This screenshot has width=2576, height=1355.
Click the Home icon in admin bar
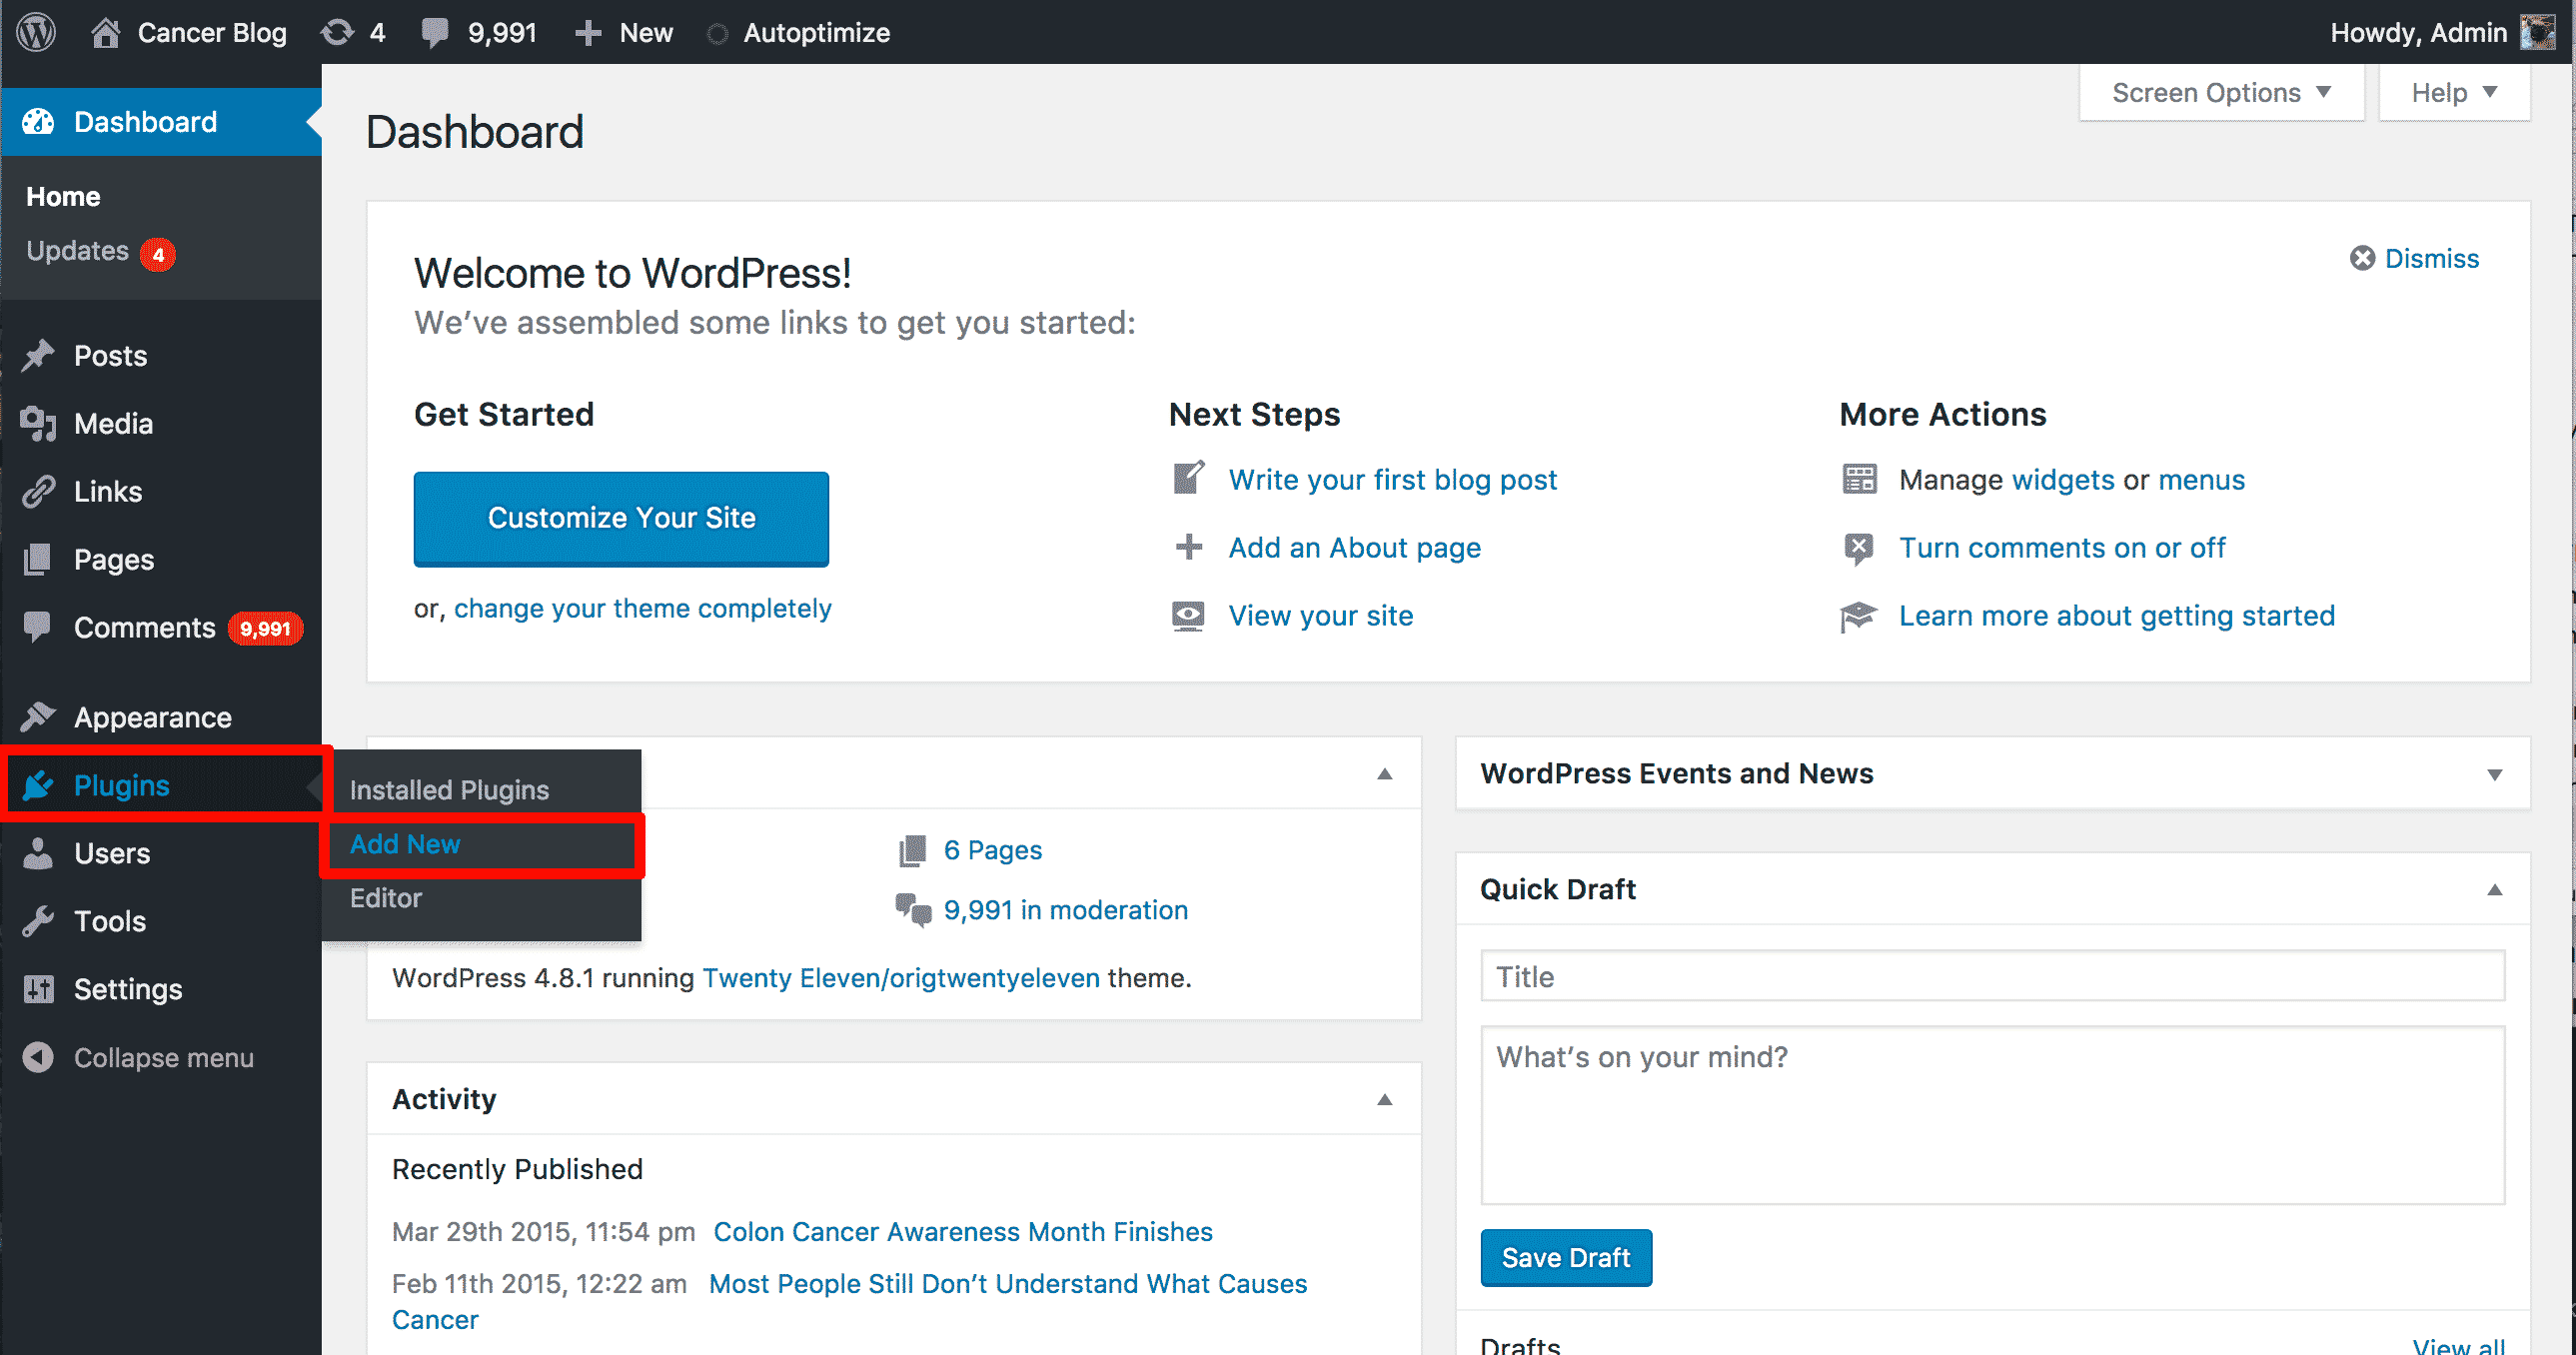point(106,32)
